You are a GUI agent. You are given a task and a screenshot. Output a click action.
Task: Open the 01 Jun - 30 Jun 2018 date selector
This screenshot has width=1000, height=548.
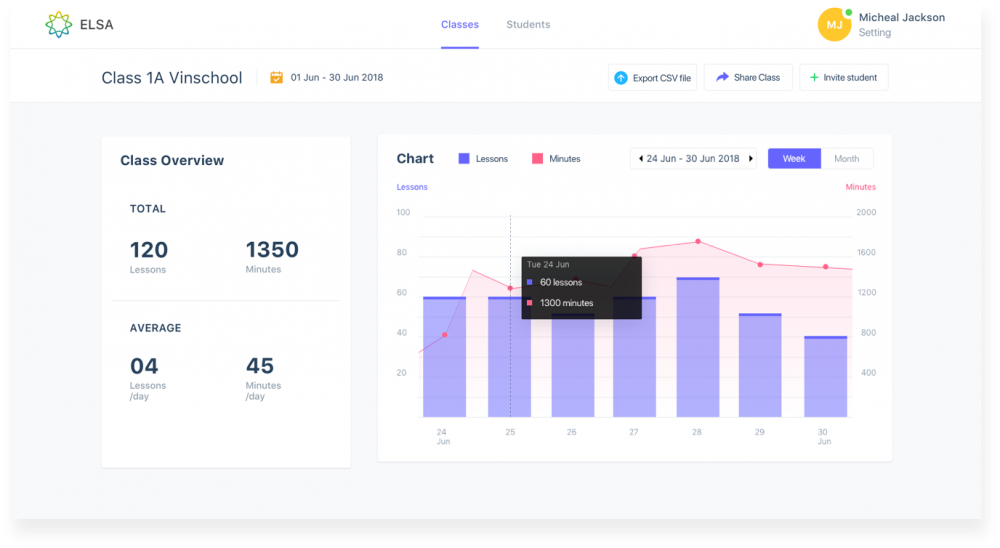336,77
